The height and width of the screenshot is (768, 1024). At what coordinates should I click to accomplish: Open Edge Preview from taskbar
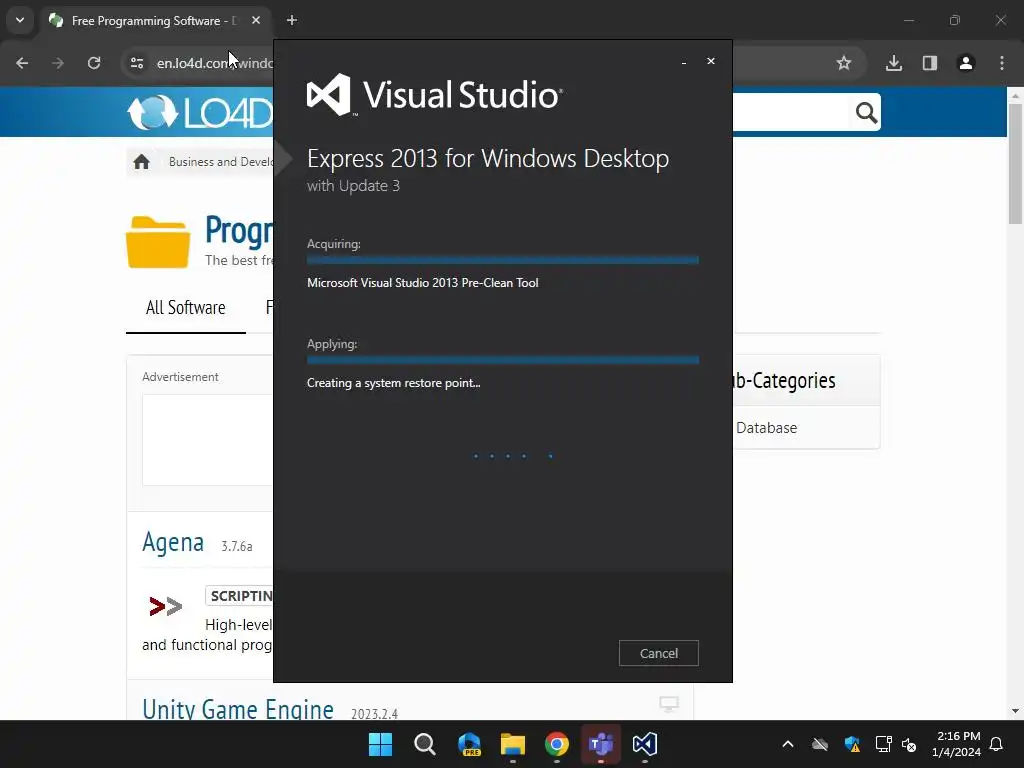[x=469, y=744]
